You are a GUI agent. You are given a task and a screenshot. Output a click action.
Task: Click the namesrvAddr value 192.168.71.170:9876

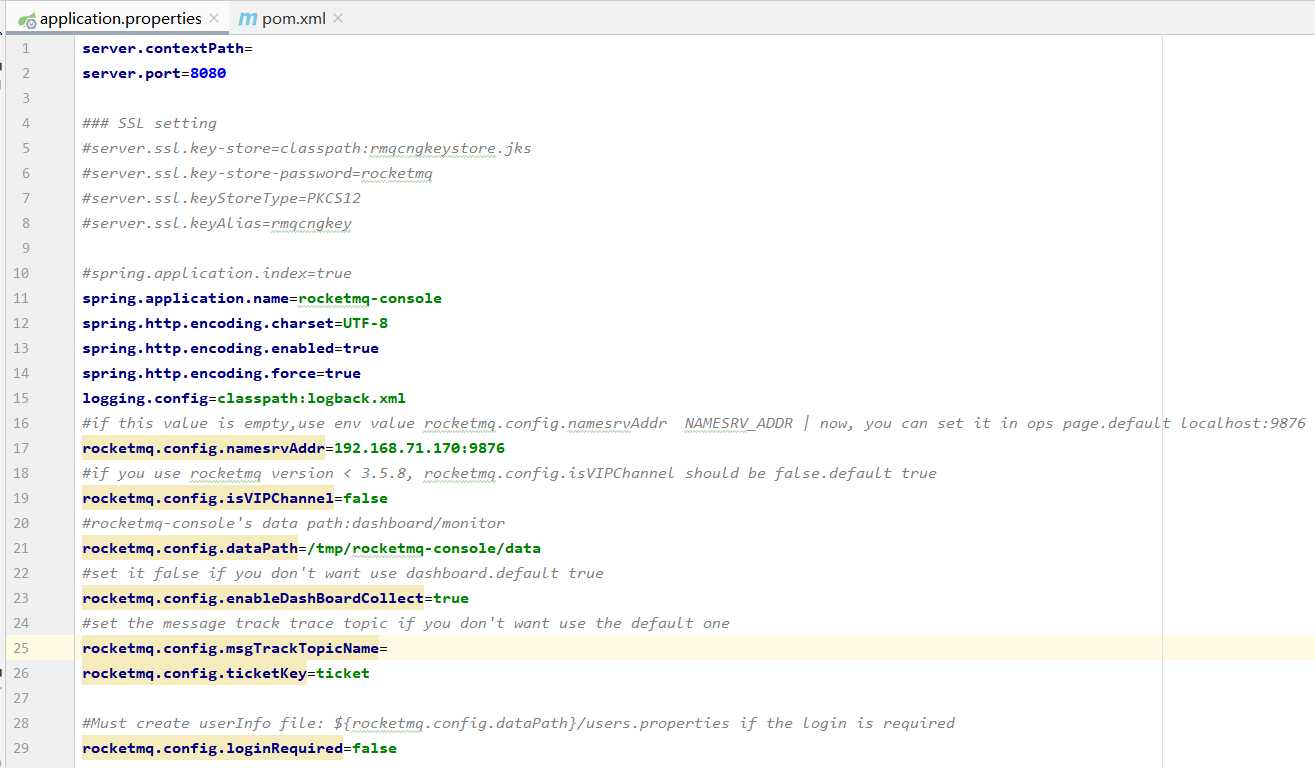coord(419,448)
